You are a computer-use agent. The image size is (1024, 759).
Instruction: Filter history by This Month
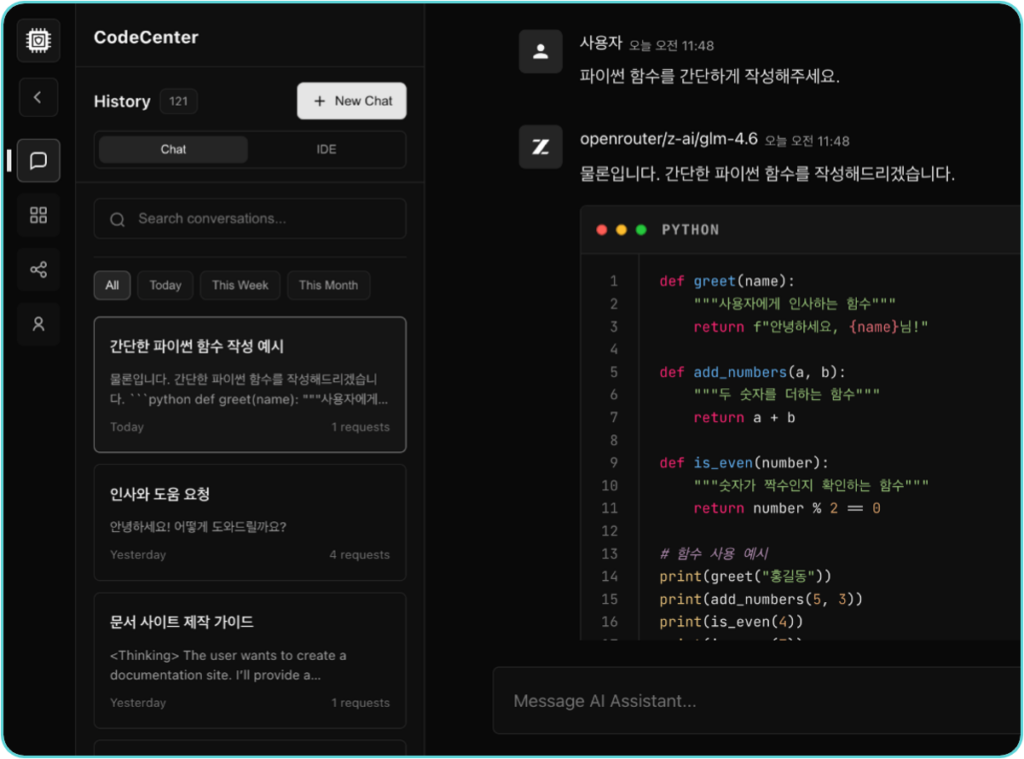(x=328, y=285)
